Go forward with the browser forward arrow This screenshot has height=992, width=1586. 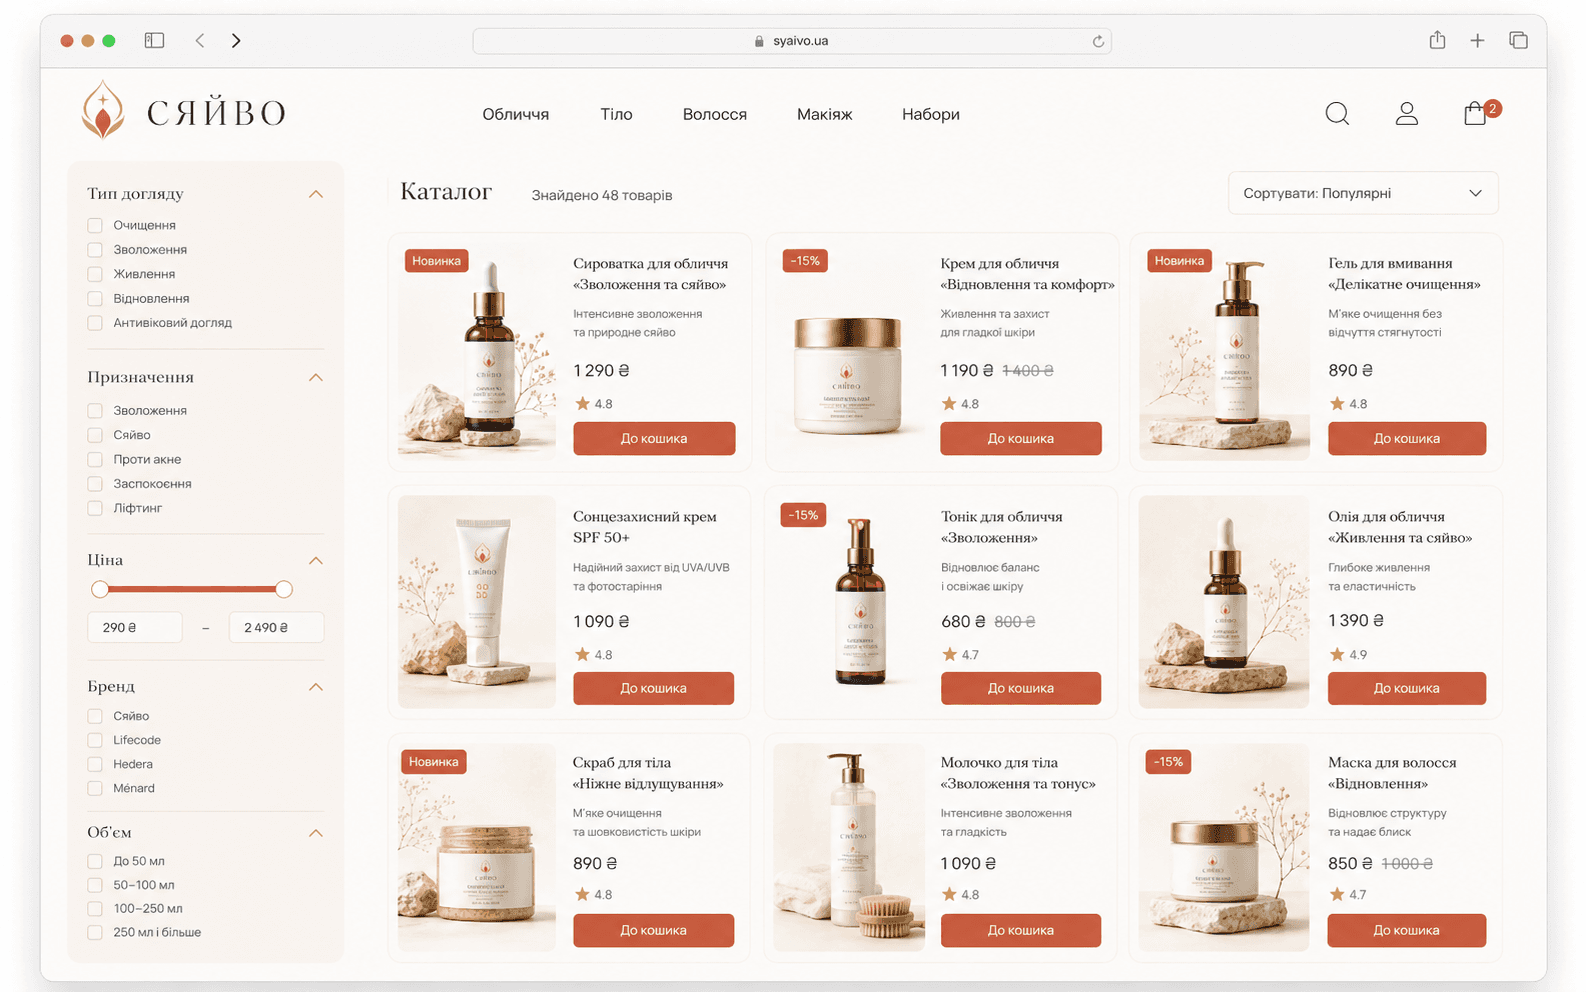[x=236, y=40]
